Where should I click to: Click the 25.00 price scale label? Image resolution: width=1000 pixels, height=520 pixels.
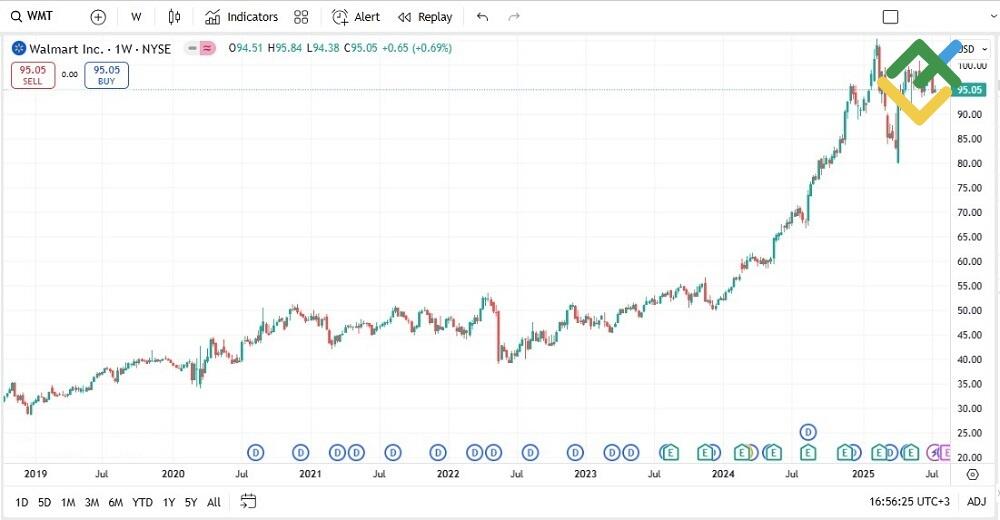click(969, 433)
